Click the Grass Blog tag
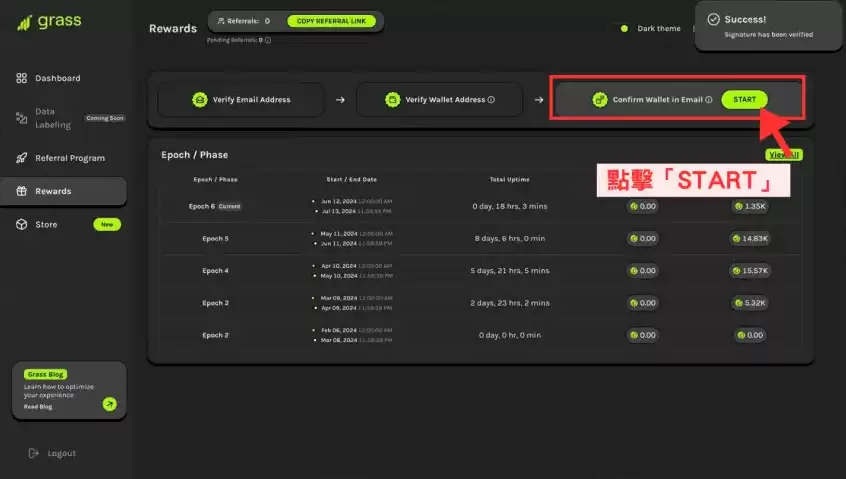 (45, 374)
